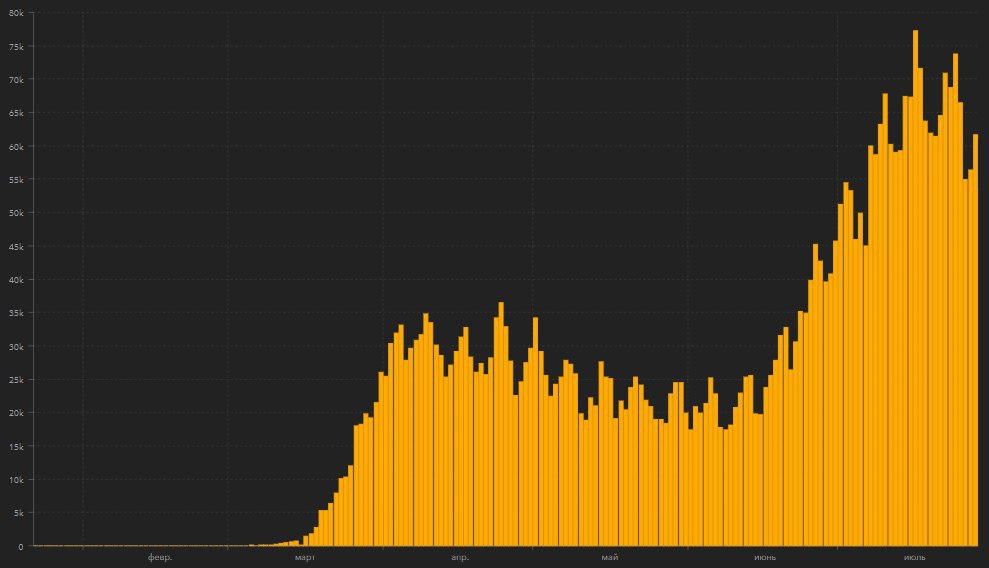Click the "40k" y-axis label
989x568 pixels.
click(x=16, y=280)
